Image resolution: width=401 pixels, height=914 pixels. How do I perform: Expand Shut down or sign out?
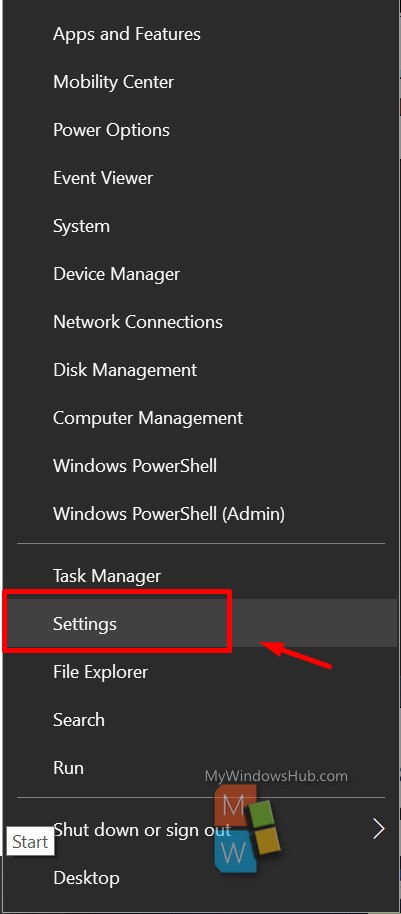[200, 829]
